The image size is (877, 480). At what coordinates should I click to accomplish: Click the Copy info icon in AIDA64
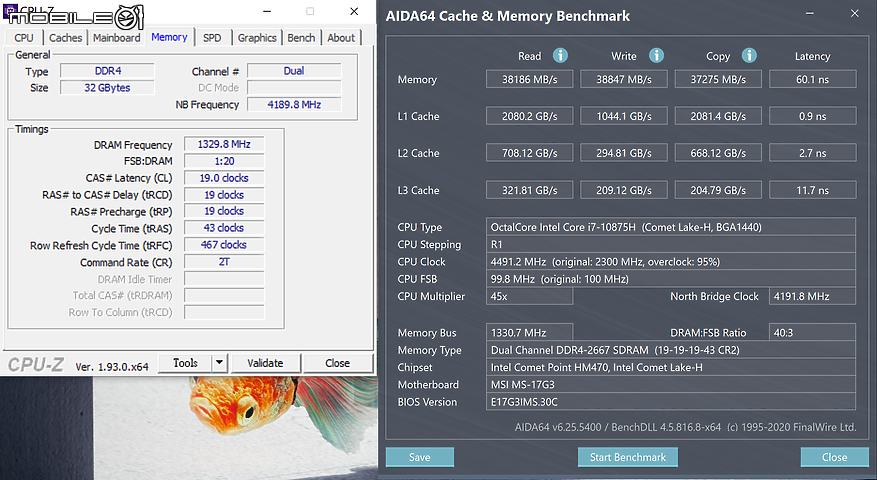coord(749,55)
